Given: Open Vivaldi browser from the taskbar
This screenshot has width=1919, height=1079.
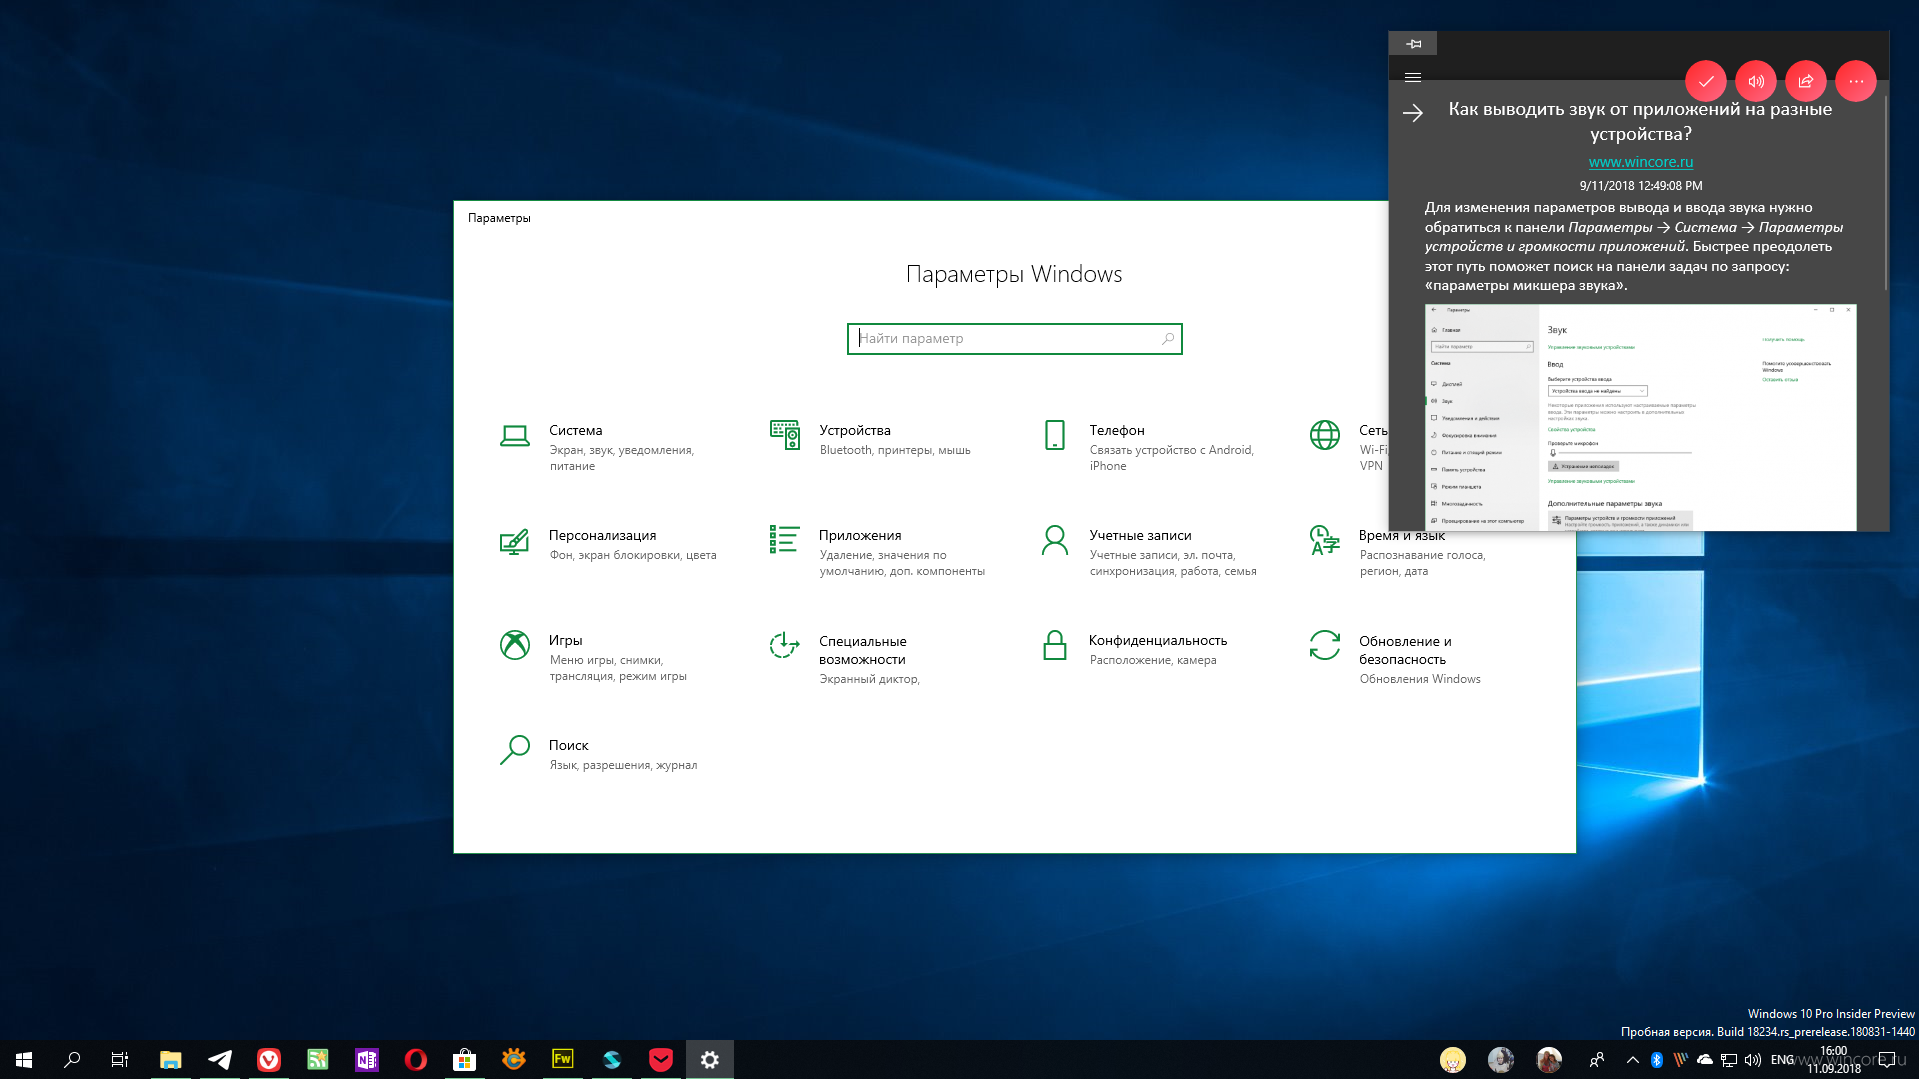Looking at the screenshot, I should [269, 1059].
